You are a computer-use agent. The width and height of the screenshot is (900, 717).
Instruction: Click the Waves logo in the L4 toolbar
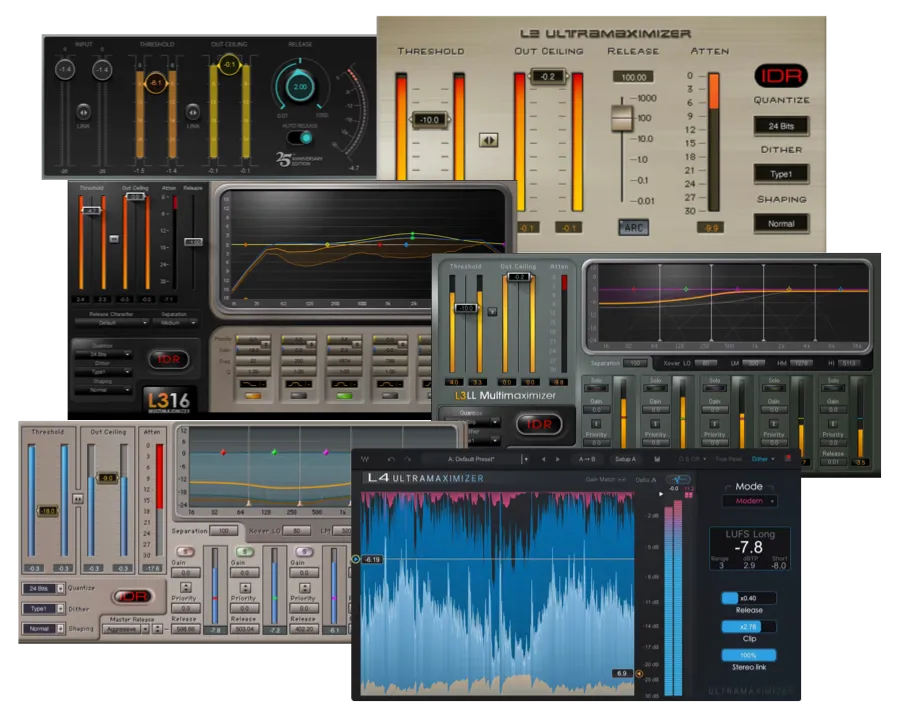point(365,459)
